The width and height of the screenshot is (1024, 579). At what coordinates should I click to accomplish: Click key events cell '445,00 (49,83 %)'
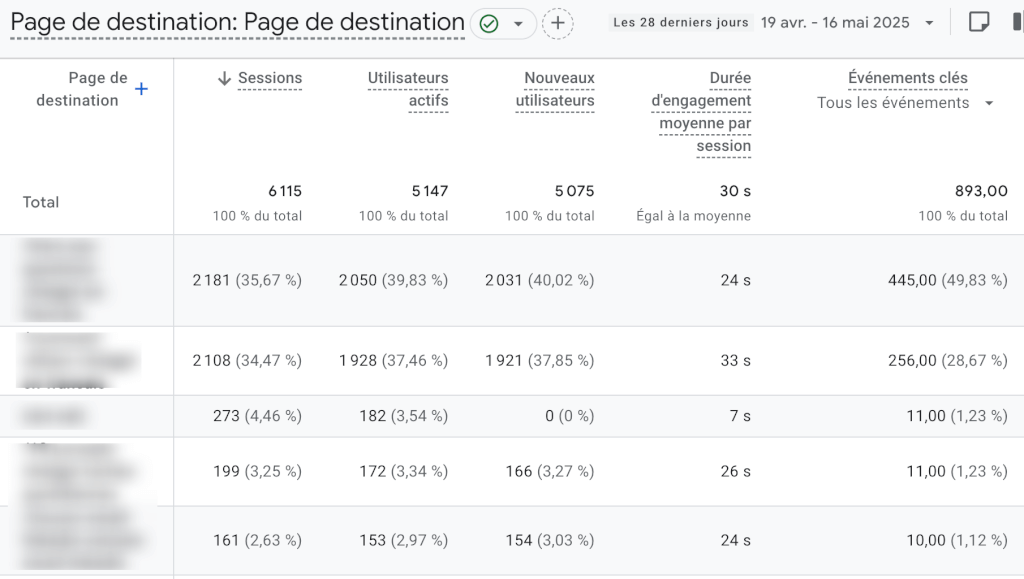point(948,281)
